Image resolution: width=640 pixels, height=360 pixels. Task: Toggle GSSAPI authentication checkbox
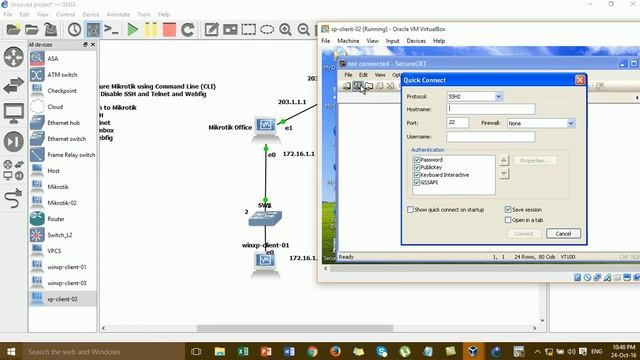pyautogui.click(x=417, y=182)
